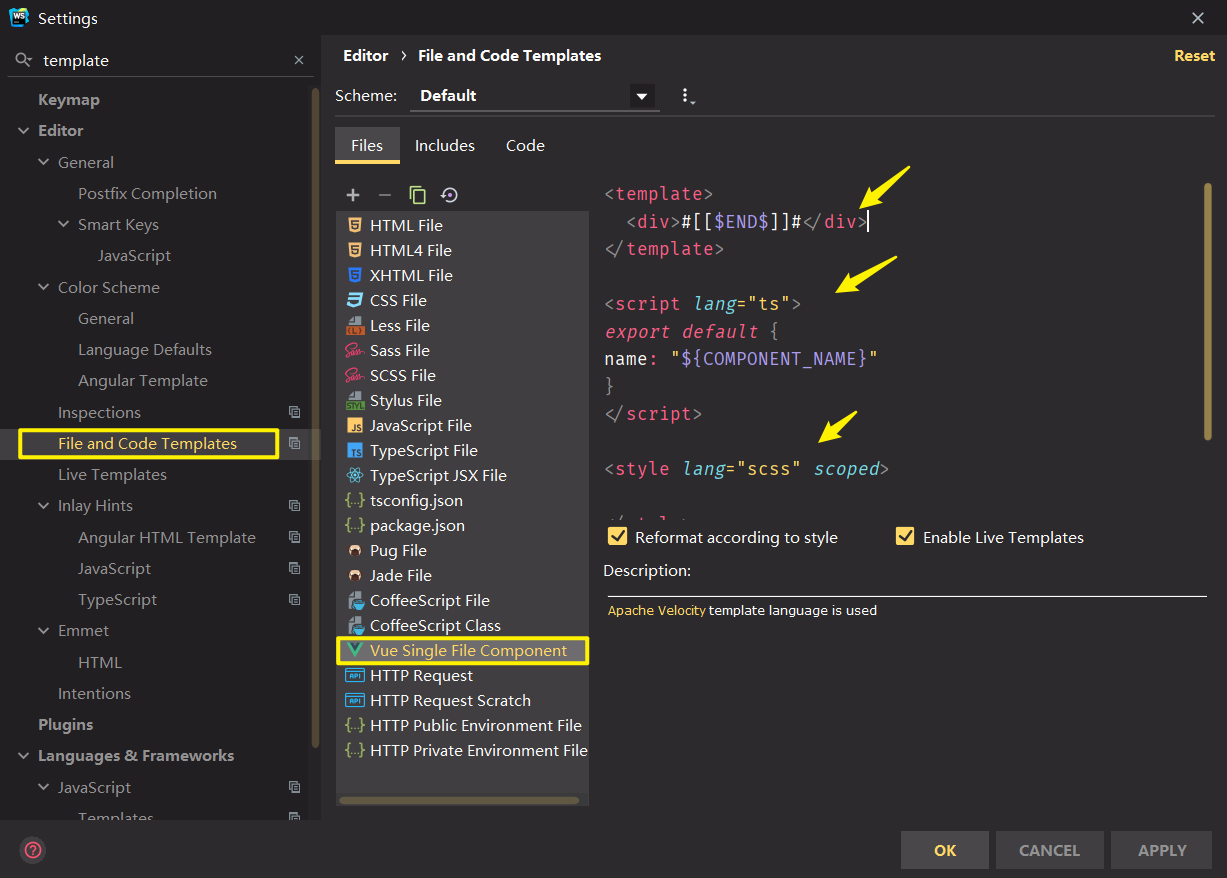The width and height of the screenshot is (1227, 878).
Task: Open the Scheme Default dropdown
Action: [x=535, y=96]
